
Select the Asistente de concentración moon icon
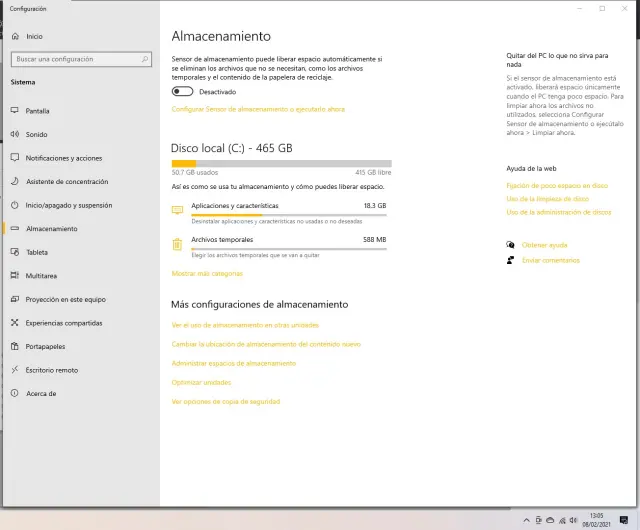[x=15, y=181]
